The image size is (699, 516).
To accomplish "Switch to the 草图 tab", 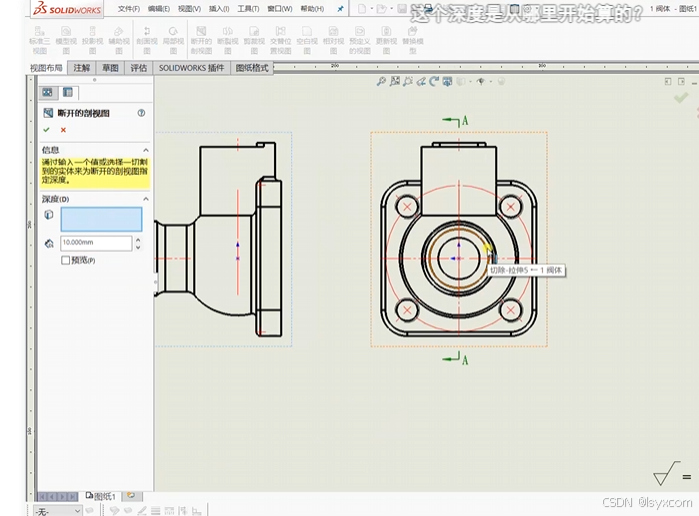I will pyautogui.click(x=110, y=68).
